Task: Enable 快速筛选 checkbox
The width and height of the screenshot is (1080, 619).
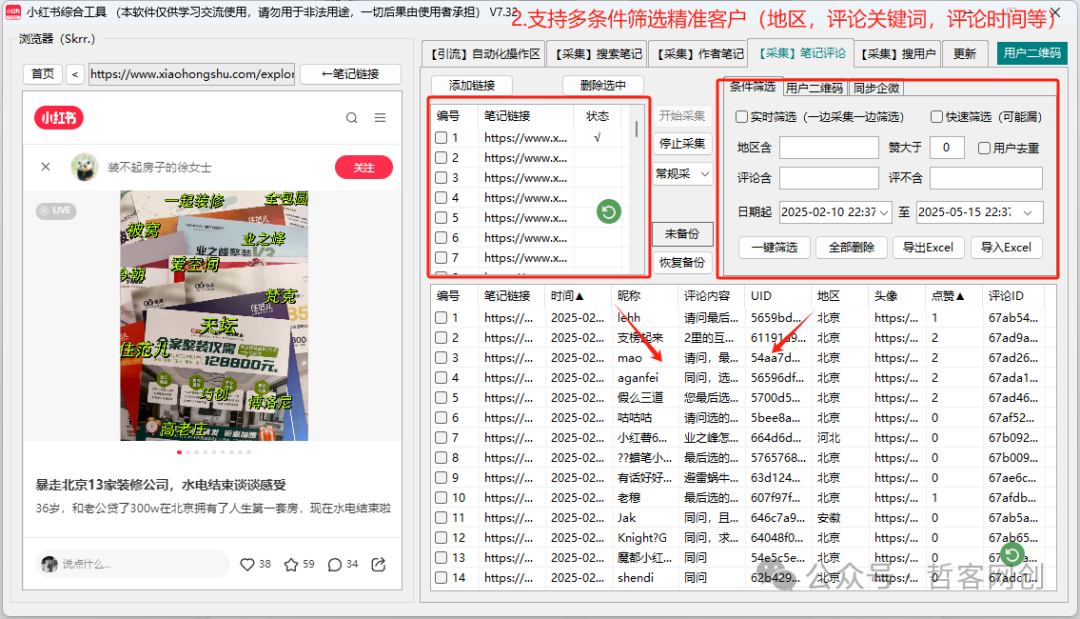Action: coord(937,117)
